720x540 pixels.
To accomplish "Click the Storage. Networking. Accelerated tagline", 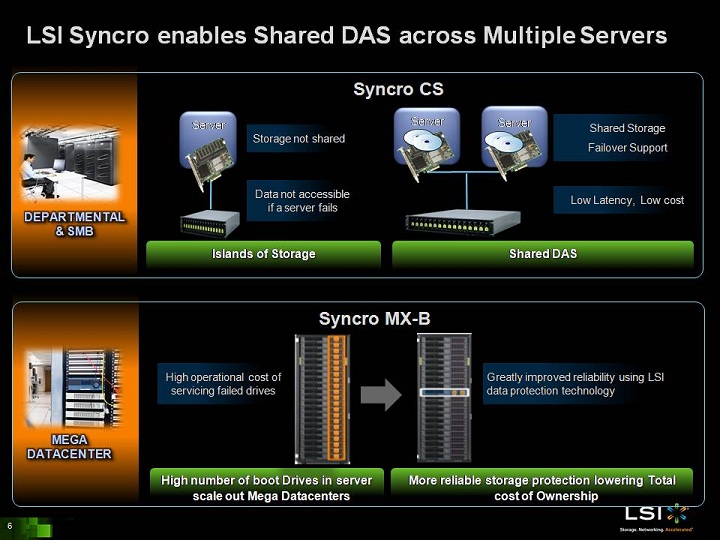I will point(656,530).
